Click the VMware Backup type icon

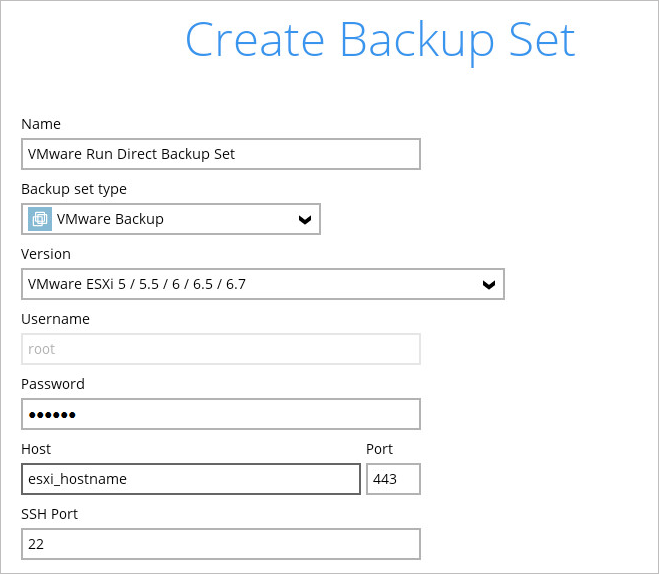[x=40, y=219]
